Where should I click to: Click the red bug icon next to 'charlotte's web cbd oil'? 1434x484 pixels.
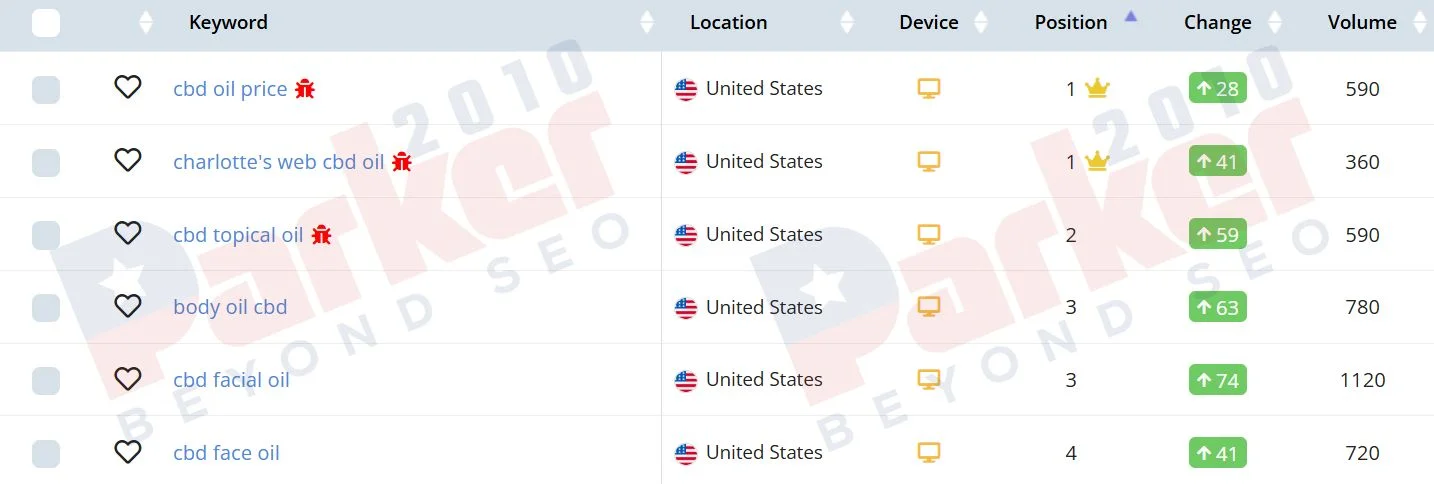(402, 162)
